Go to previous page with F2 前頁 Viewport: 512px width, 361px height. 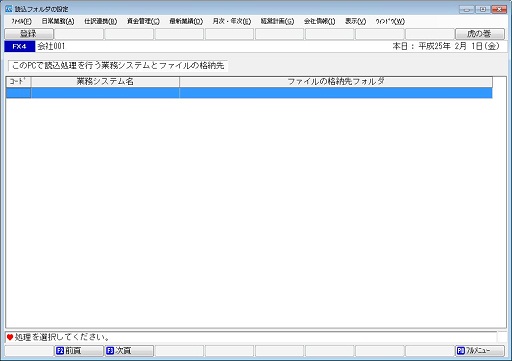click(79, 351)
